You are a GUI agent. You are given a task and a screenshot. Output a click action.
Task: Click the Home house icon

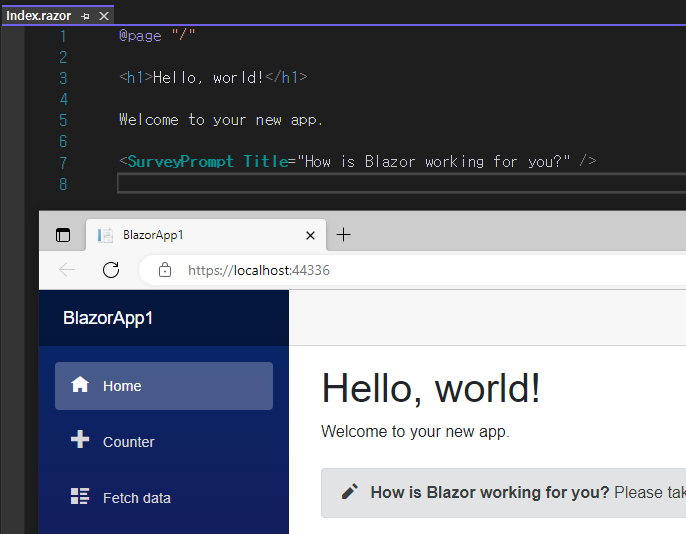80,385
